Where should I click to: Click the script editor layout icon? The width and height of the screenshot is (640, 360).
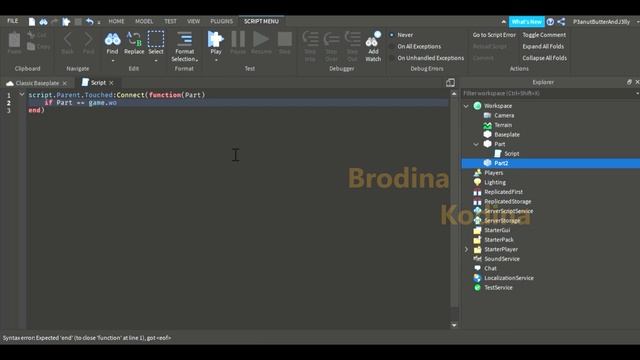(x=450, y=83)
